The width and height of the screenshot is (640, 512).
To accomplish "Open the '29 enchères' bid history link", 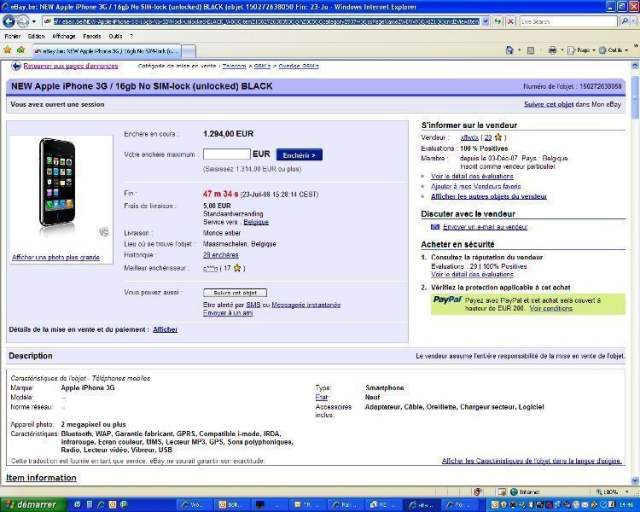I will [x=220, y=255].
